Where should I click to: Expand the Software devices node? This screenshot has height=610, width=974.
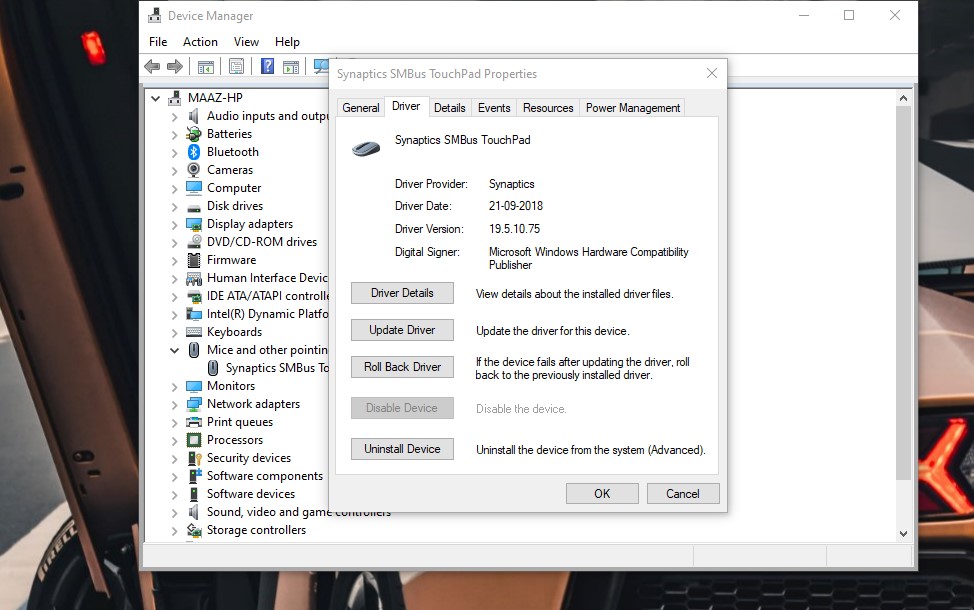[175, 495]
